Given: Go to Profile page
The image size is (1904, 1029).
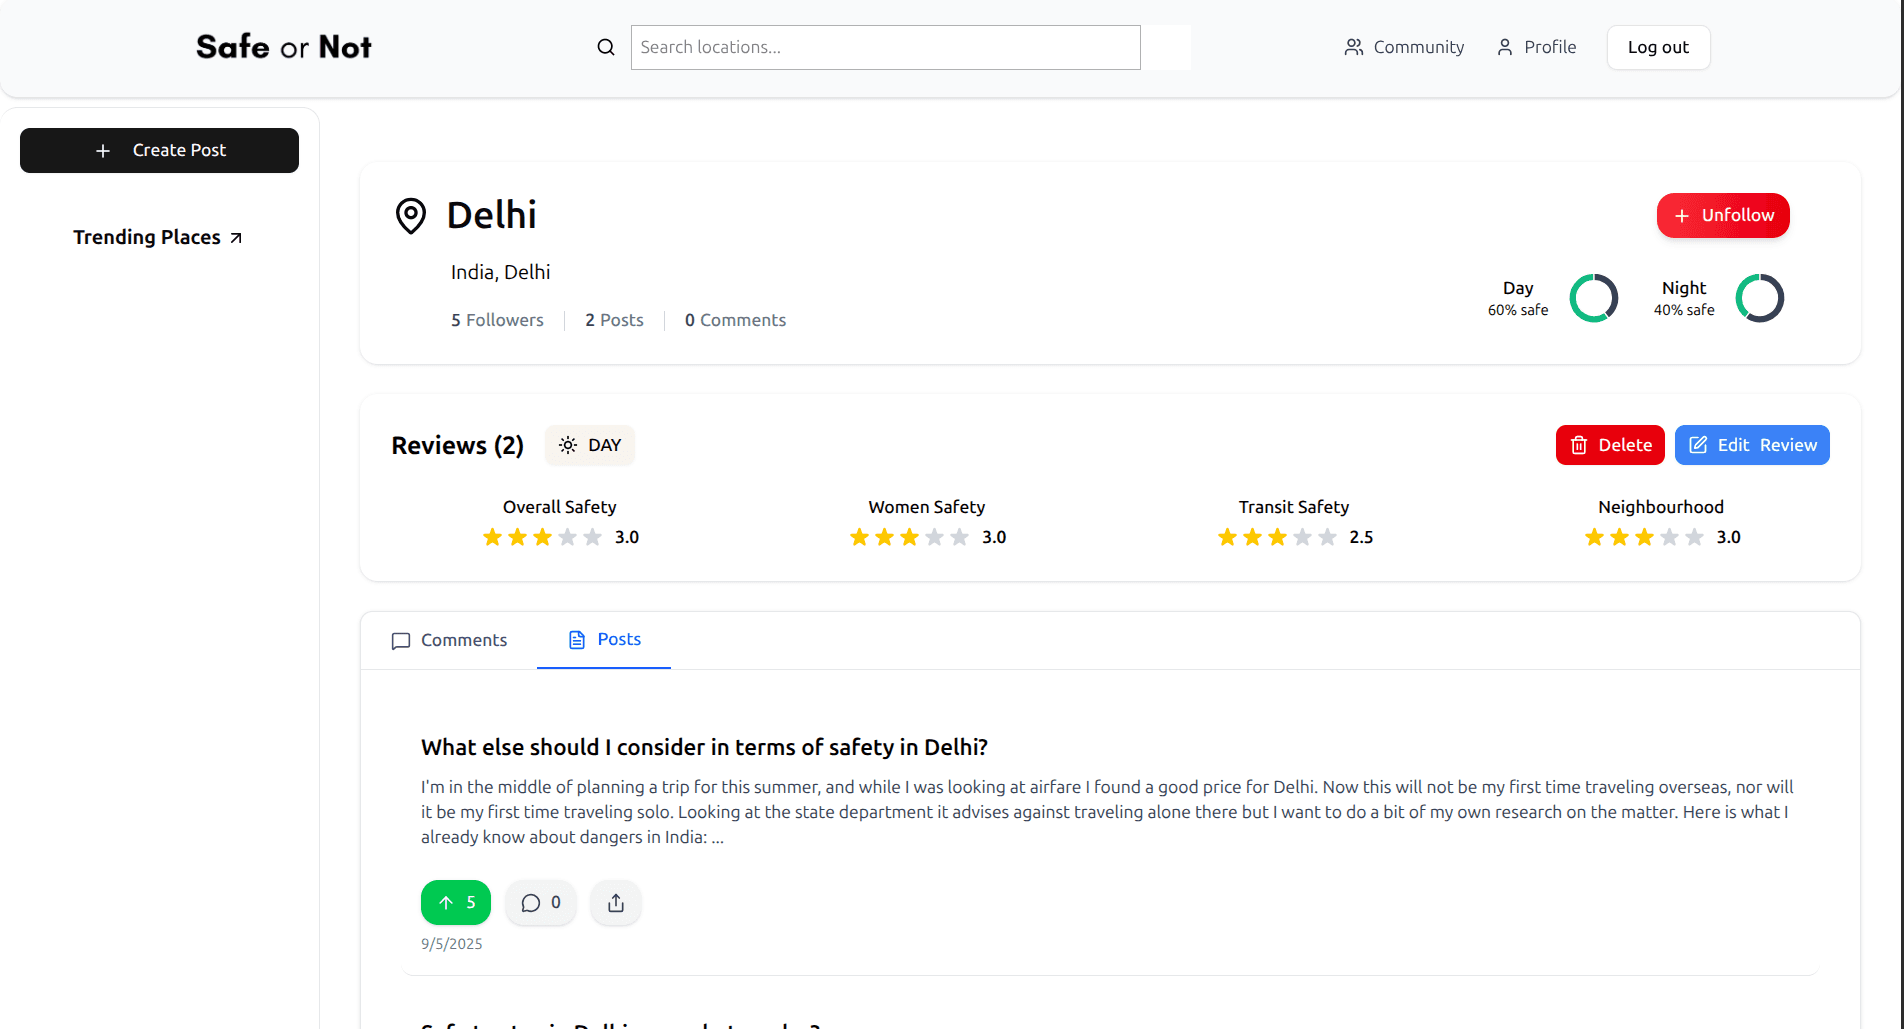Looking at the screenshot, I should (1536, 47).
